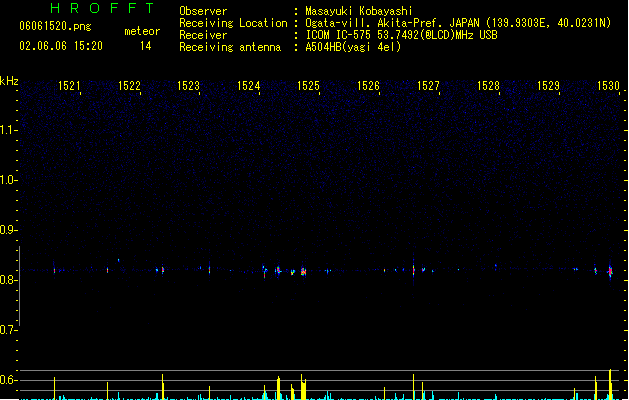629x400 pixels.
Task: Click the 1526 time axis marker
Action: (368, 86)
